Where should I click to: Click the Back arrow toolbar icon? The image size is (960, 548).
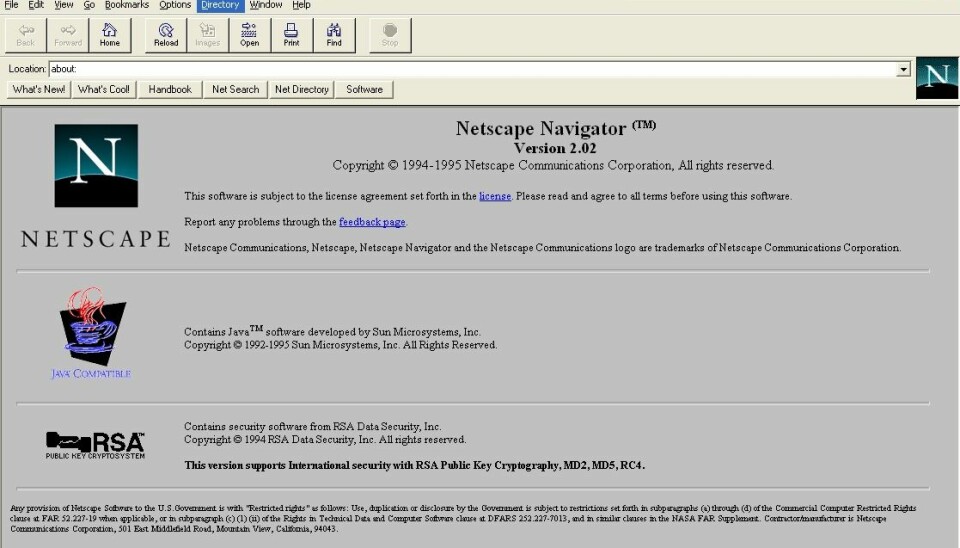click(26, 35)
